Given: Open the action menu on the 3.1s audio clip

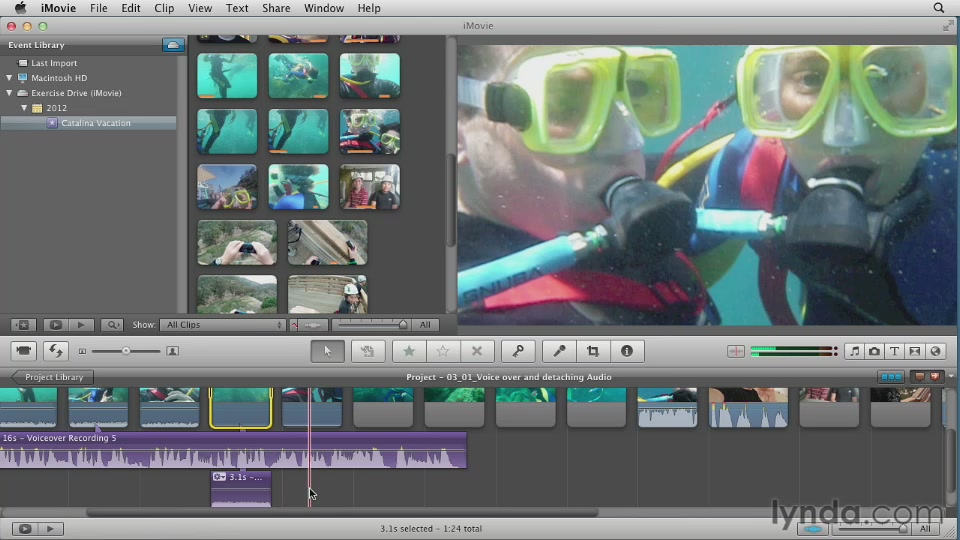Looking at the screenshot, I should tap(219, 477).
